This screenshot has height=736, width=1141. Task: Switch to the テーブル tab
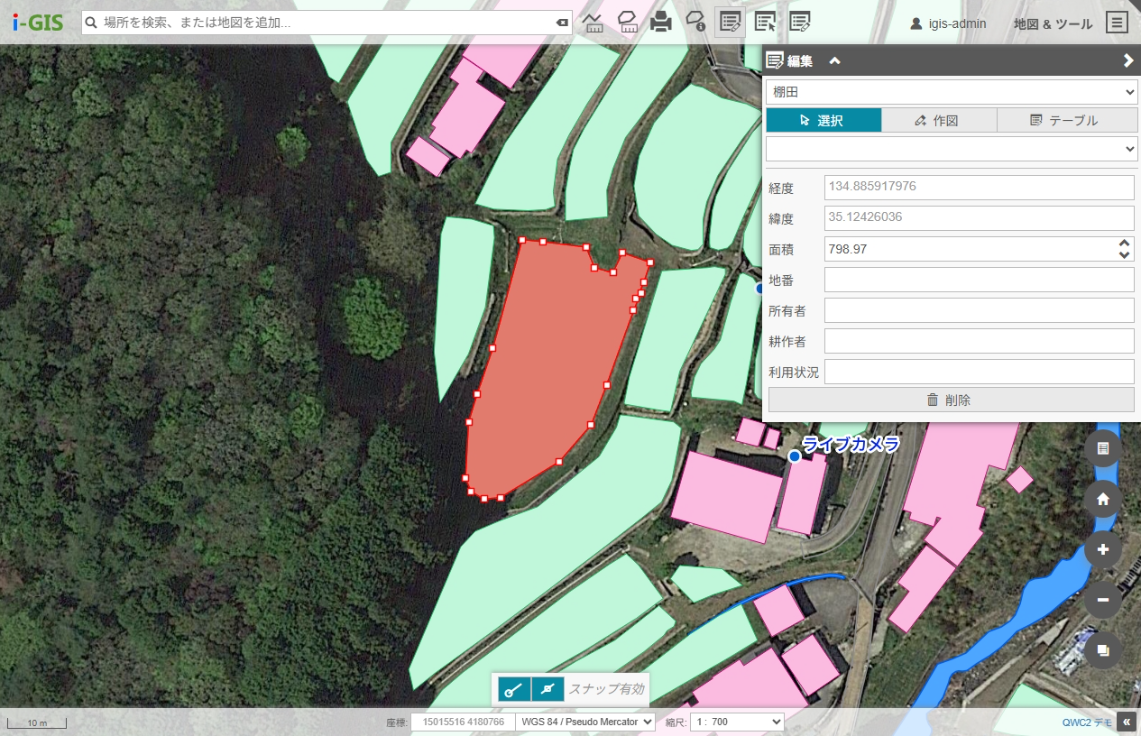click(x=1067, y=120)
